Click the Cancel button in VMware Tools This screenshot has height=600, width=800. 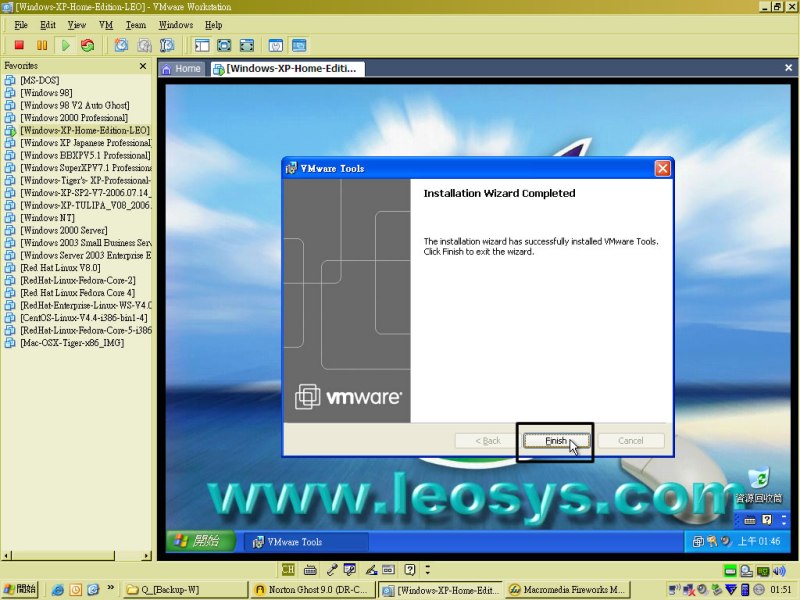coord(631,441)
